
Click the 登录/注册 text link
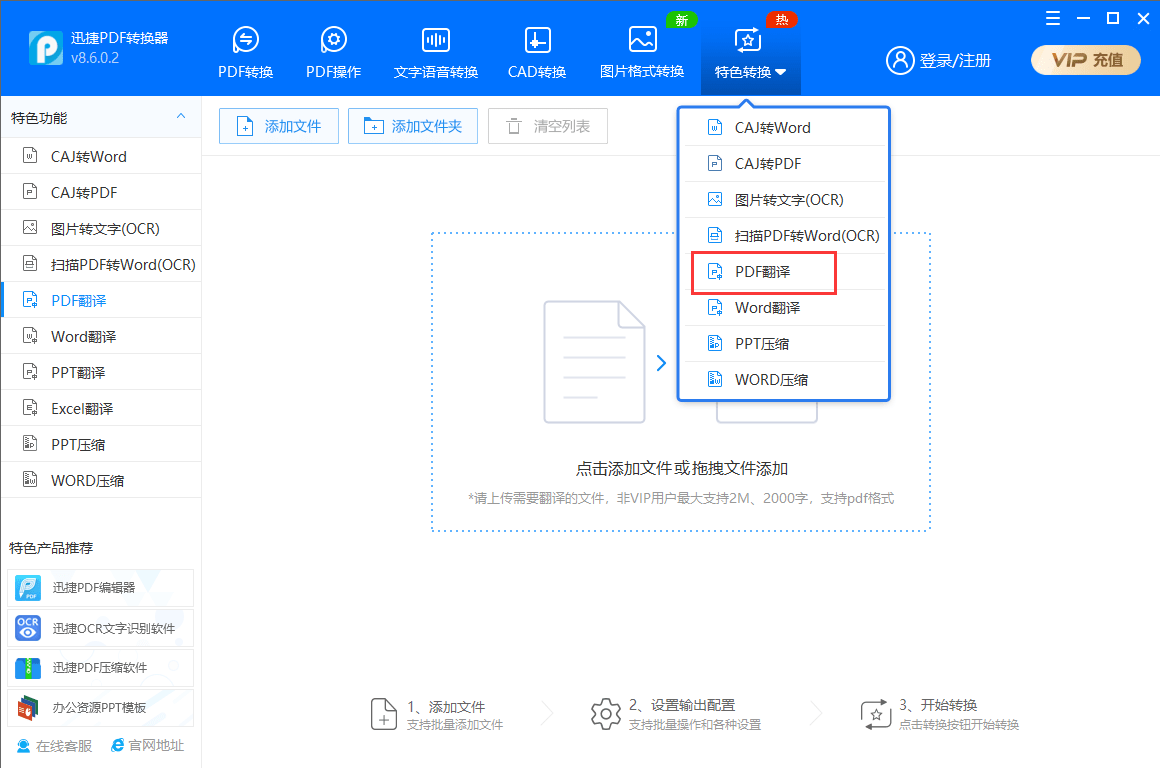[955, 61]
